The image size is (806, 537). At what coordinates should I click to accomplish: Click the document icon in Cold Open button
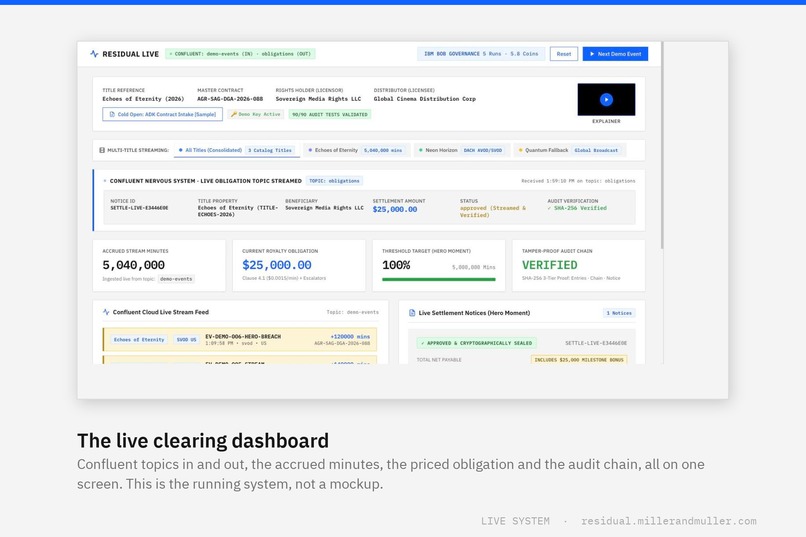point(112,114)
